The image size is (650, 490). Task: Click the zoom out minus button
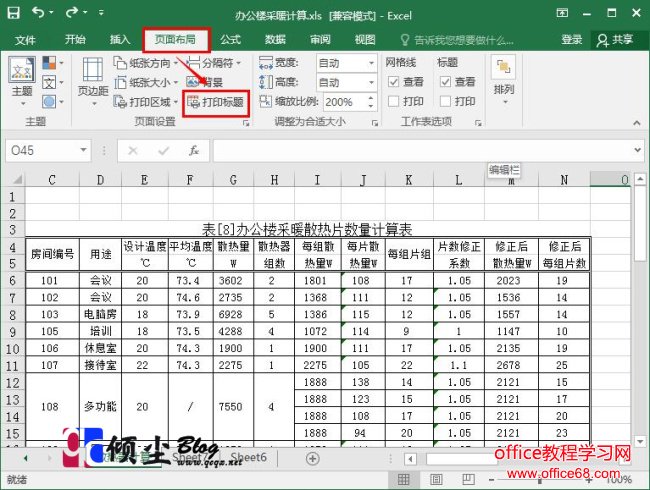[492, 480]
